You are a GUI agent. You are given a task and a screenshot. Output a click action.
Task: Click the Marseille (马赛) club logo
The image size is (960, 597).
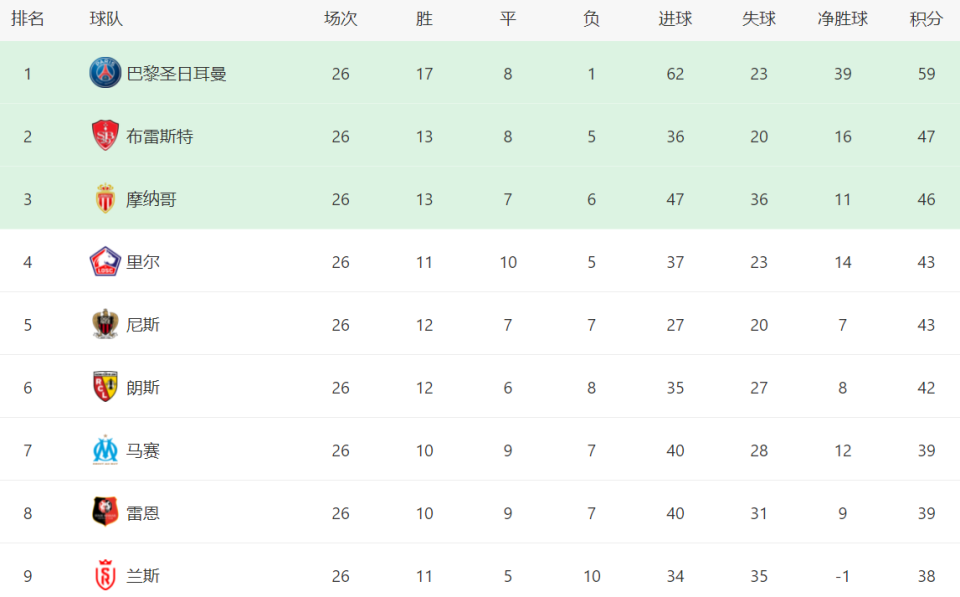(105, 450)
